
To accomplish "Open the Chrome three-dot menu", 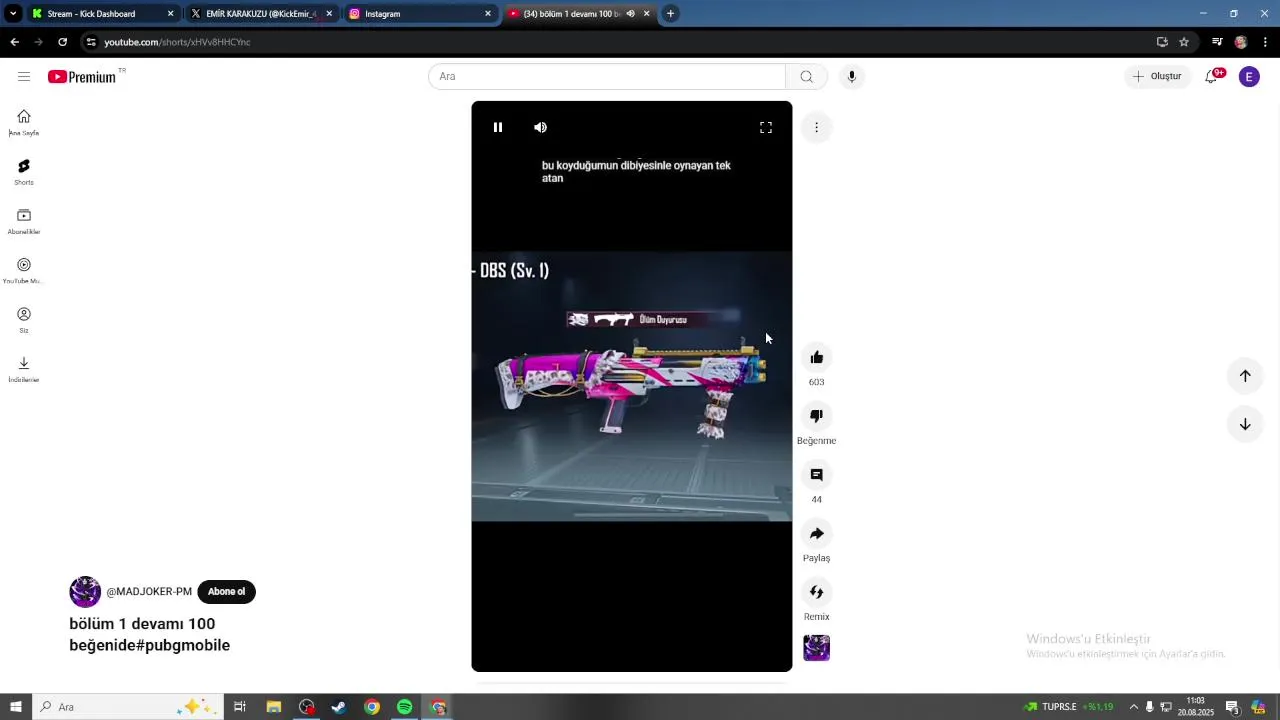I will point(1266,42).
